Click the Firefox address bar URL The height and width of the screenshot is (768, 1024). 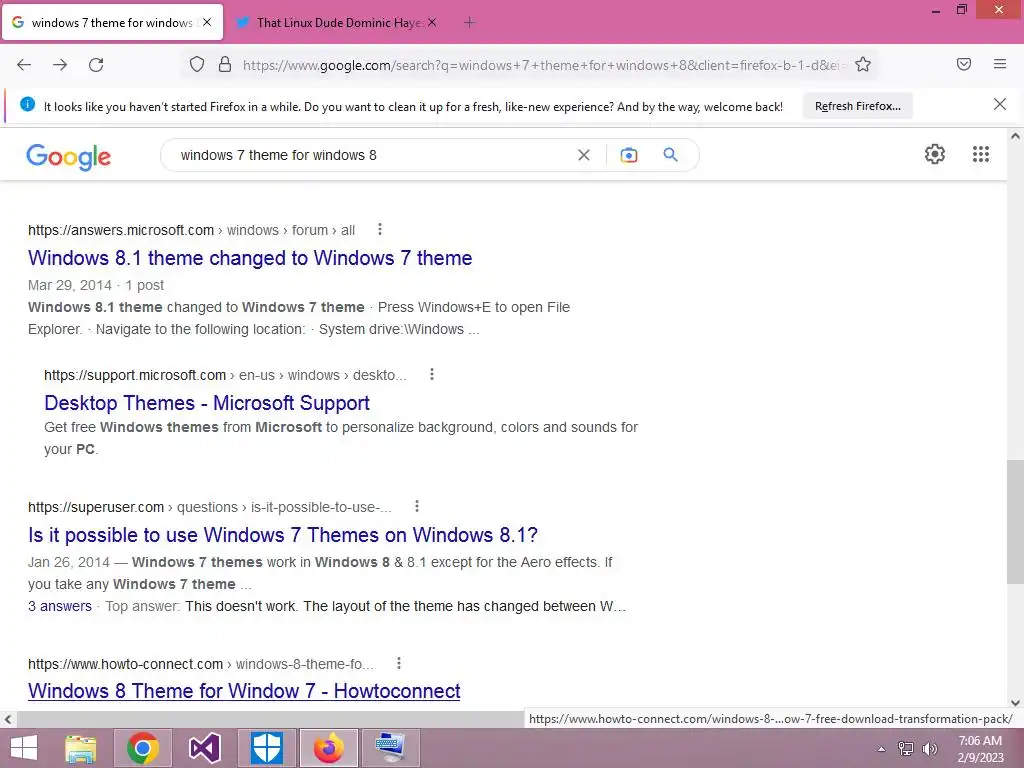(542, 65)
